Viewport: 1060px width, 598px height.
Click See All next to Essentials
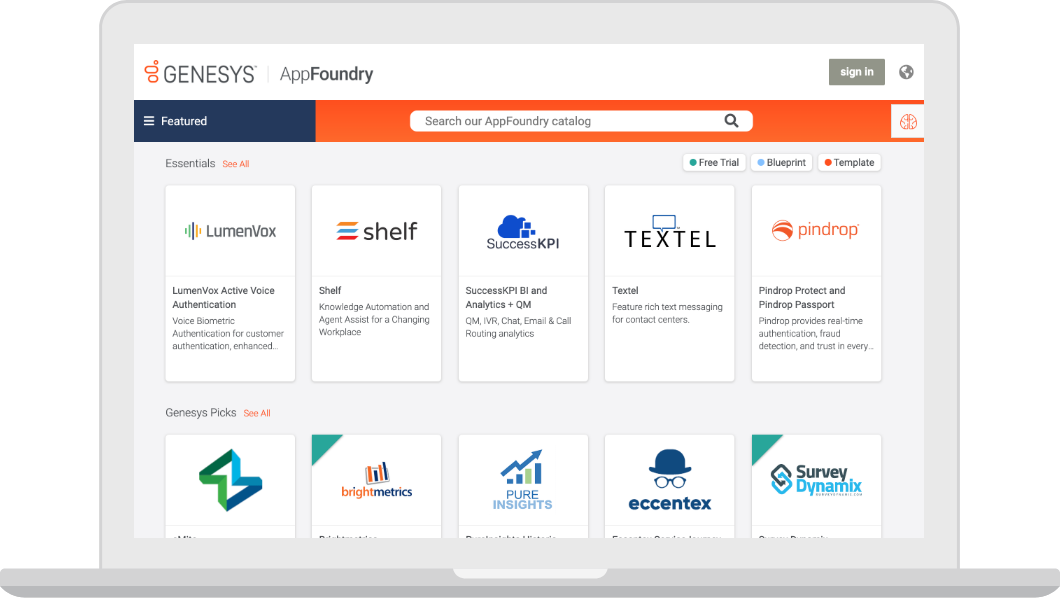(x=236, y=164)
